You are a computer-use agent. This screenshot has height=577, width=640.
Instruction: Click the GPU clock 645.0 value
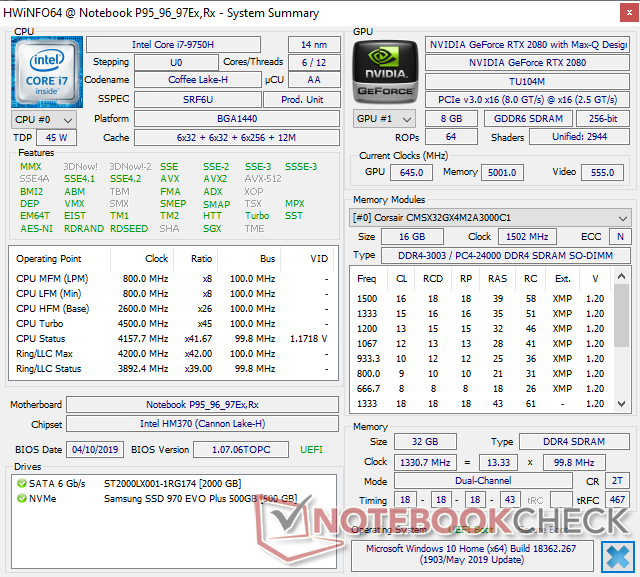411,173
